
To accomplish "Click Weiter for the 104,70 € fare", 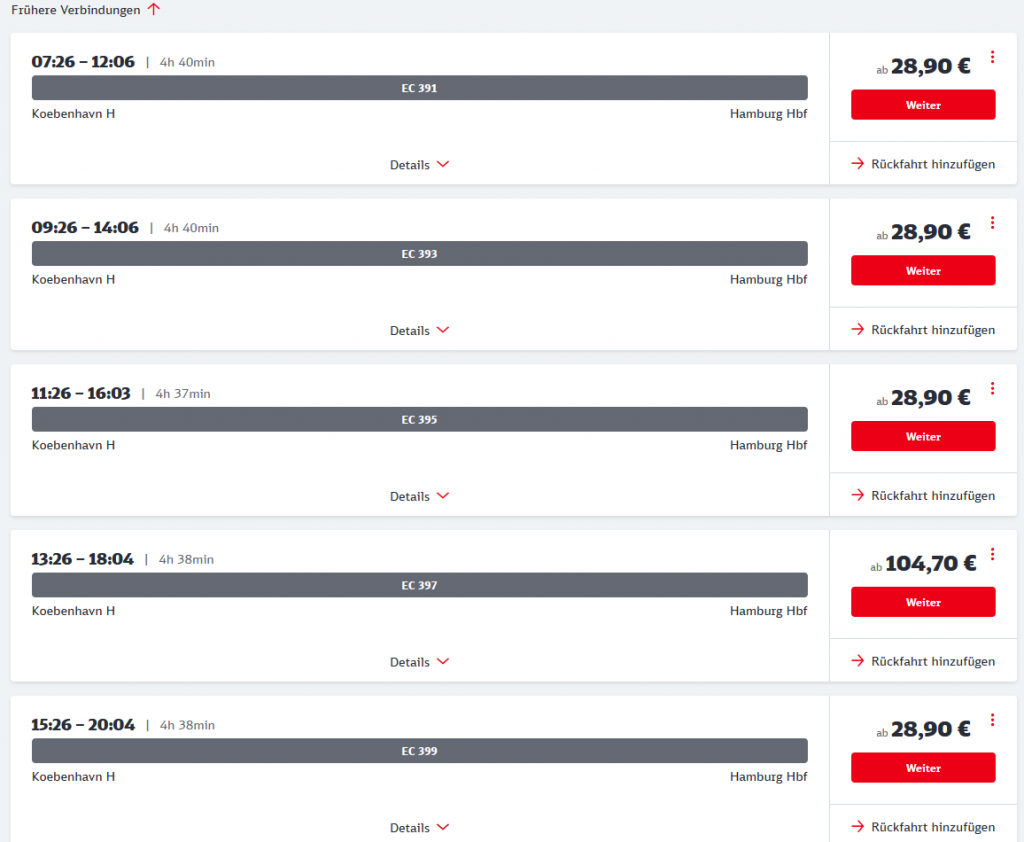I will [x=923, y=602].
